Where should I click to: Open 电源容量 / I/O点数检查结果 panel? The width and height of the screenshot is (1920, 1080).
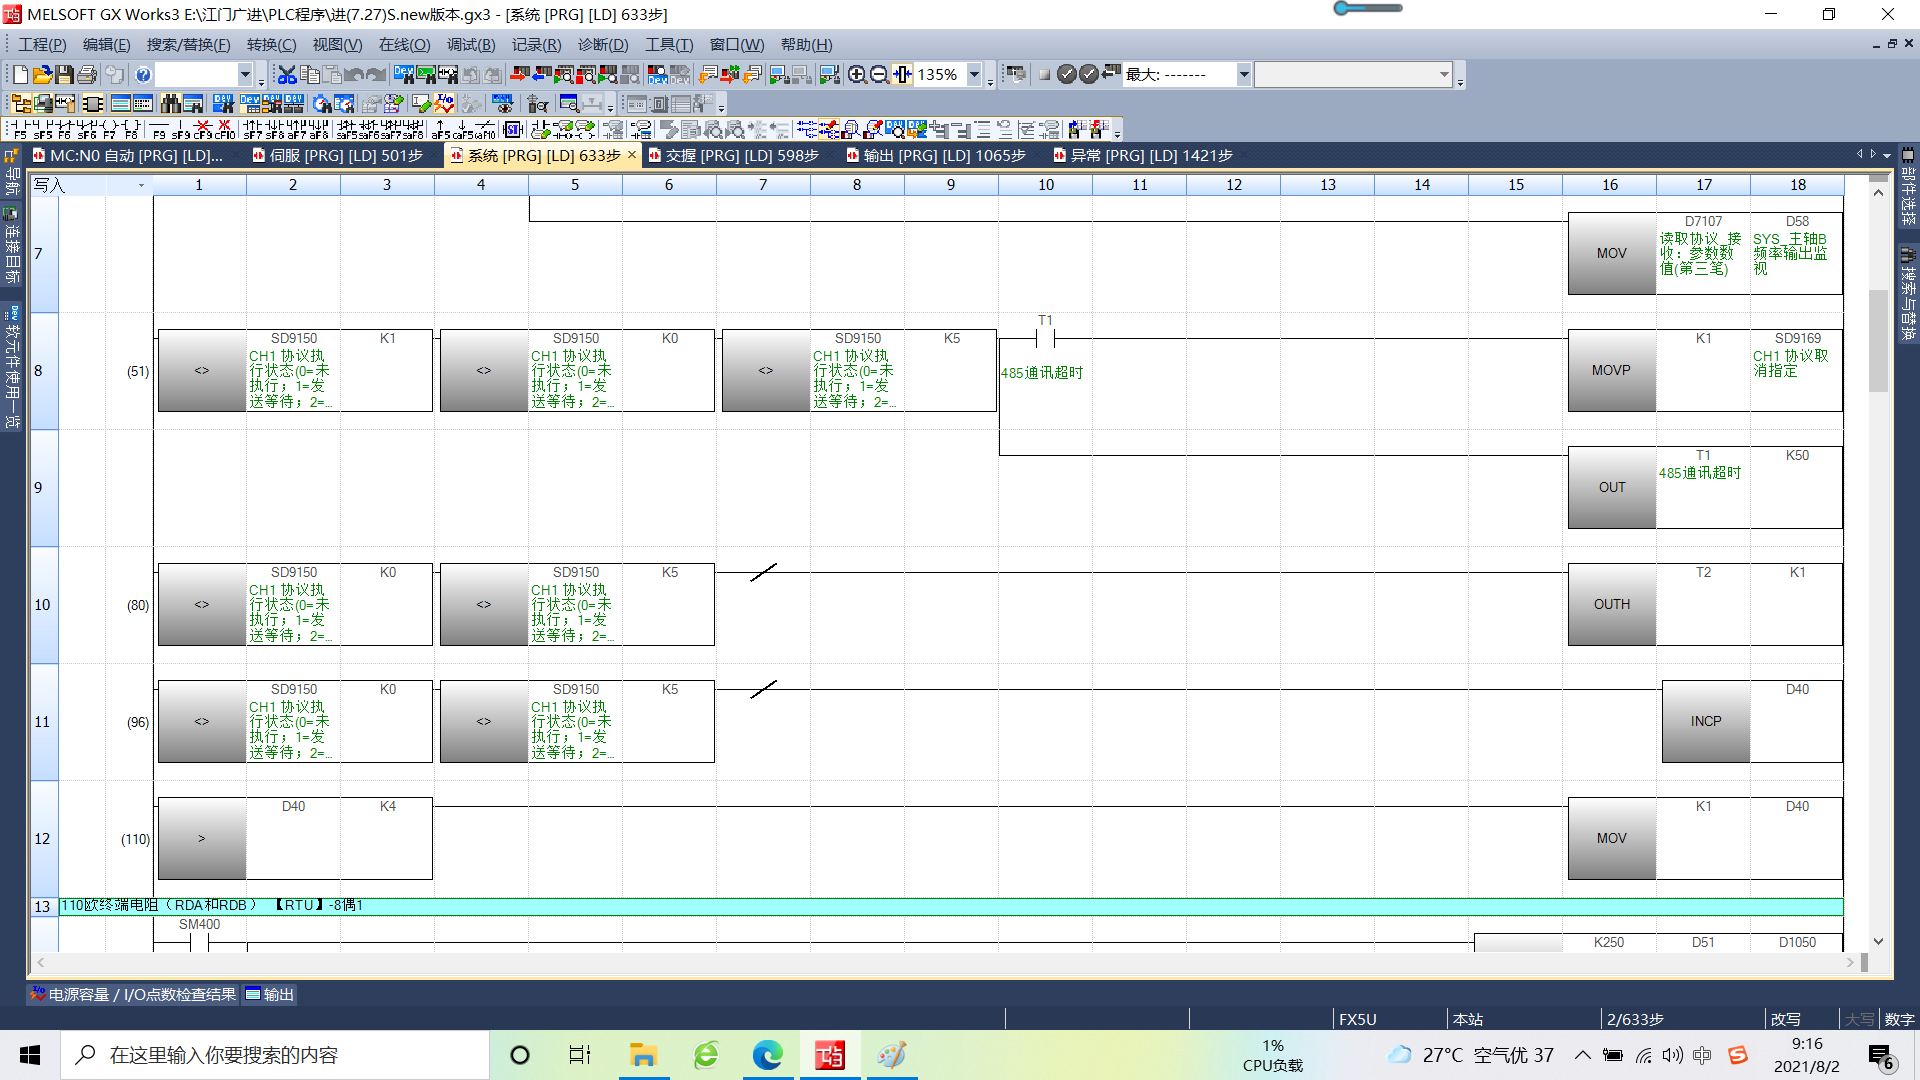click(x=133, y=994)
